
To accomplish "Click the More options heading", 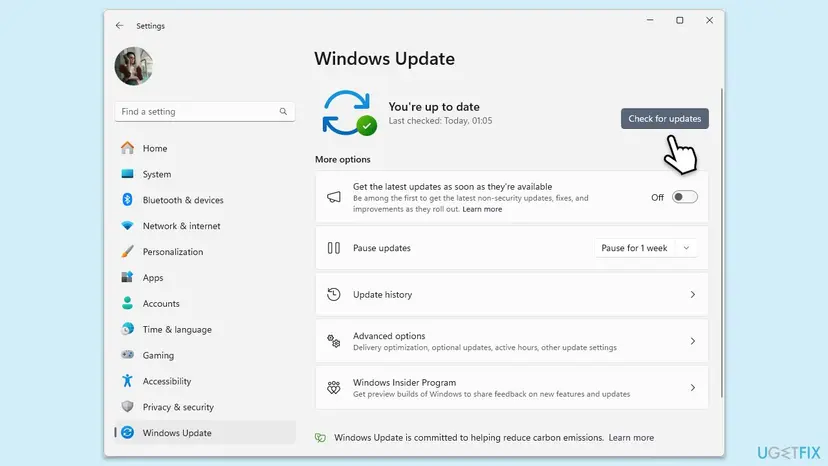I will [x=343, y=159].
